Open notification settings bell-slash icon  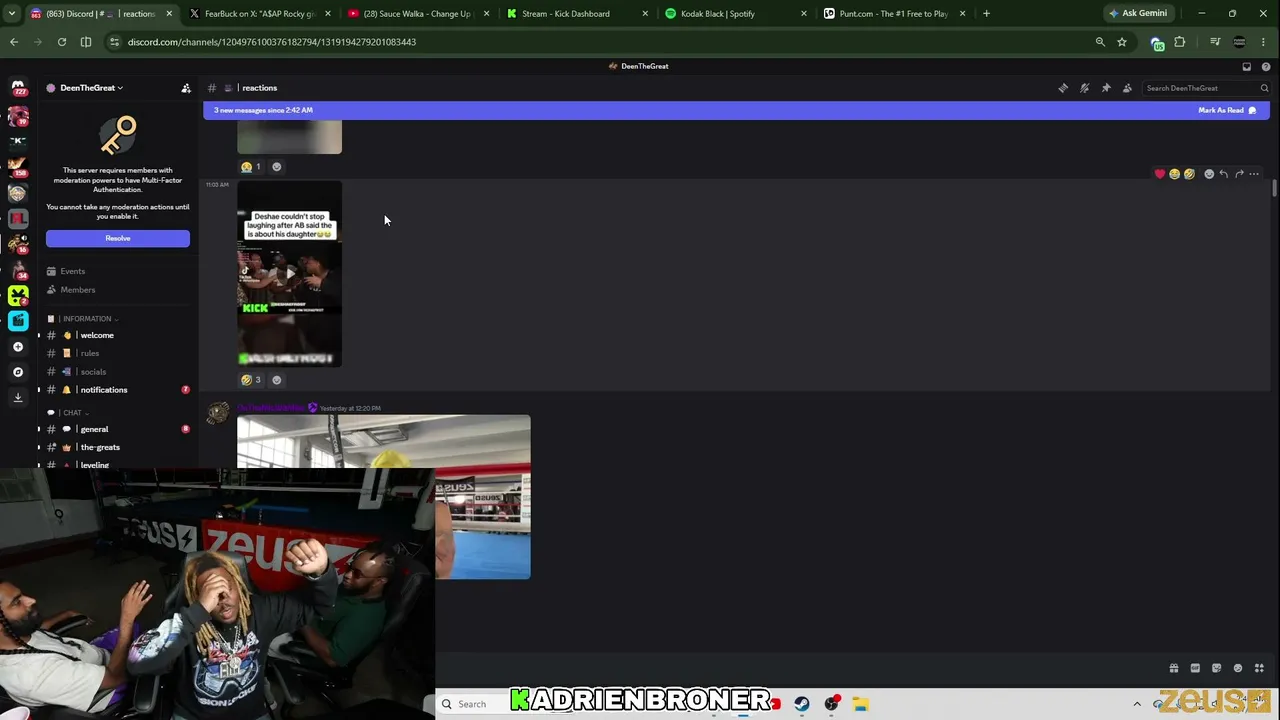point(1084,88)
